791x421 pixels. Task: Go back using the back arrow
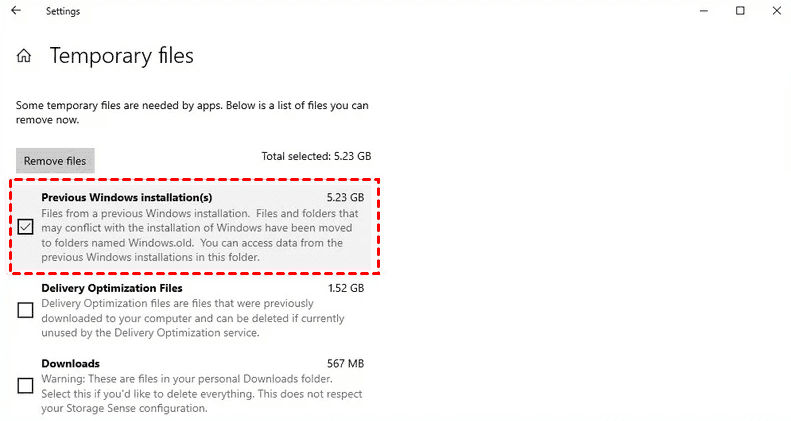click(x=16, y=11)
